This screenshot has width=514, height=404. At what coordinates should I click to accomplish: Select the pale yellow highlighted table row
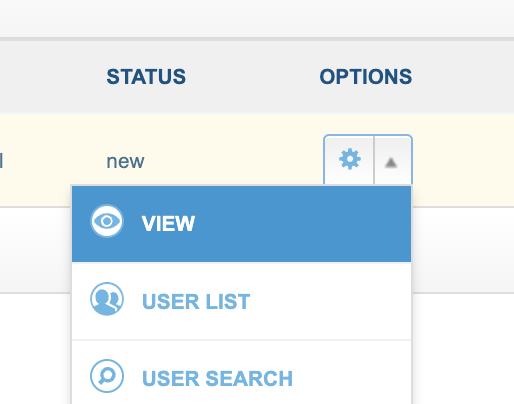tap(257, 160)
